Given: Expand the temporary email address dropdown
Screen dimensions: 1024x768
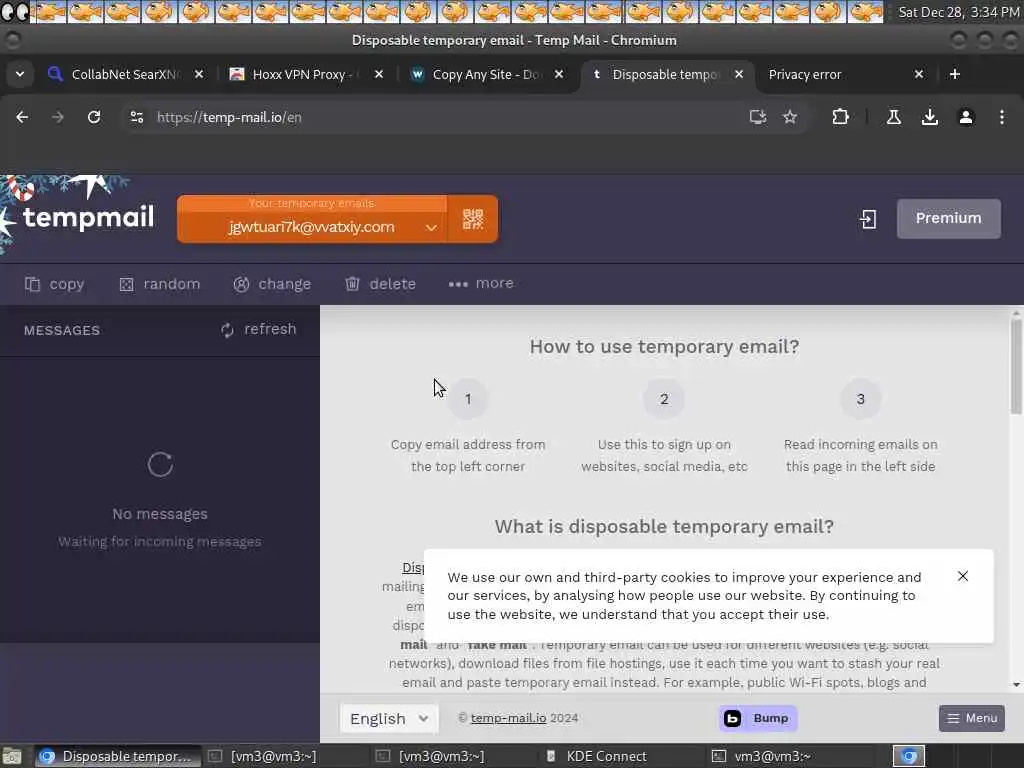Looking at the screenshot, I should tap(431, 227).
